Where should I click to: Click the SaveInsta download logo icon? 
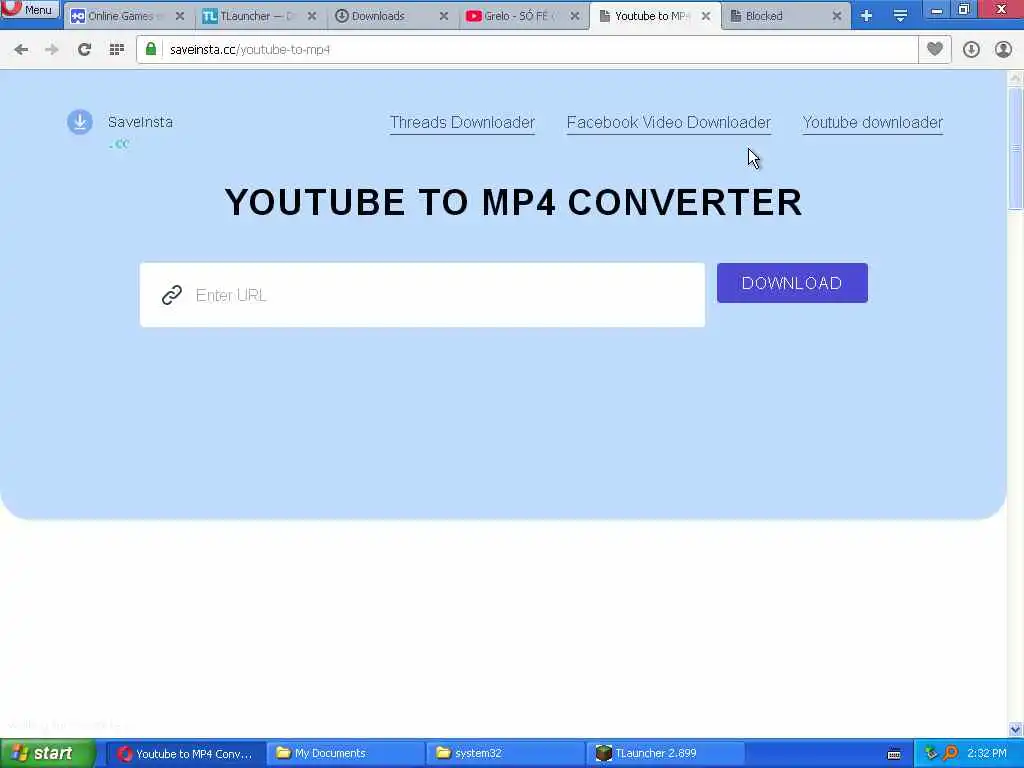[80, 122]
